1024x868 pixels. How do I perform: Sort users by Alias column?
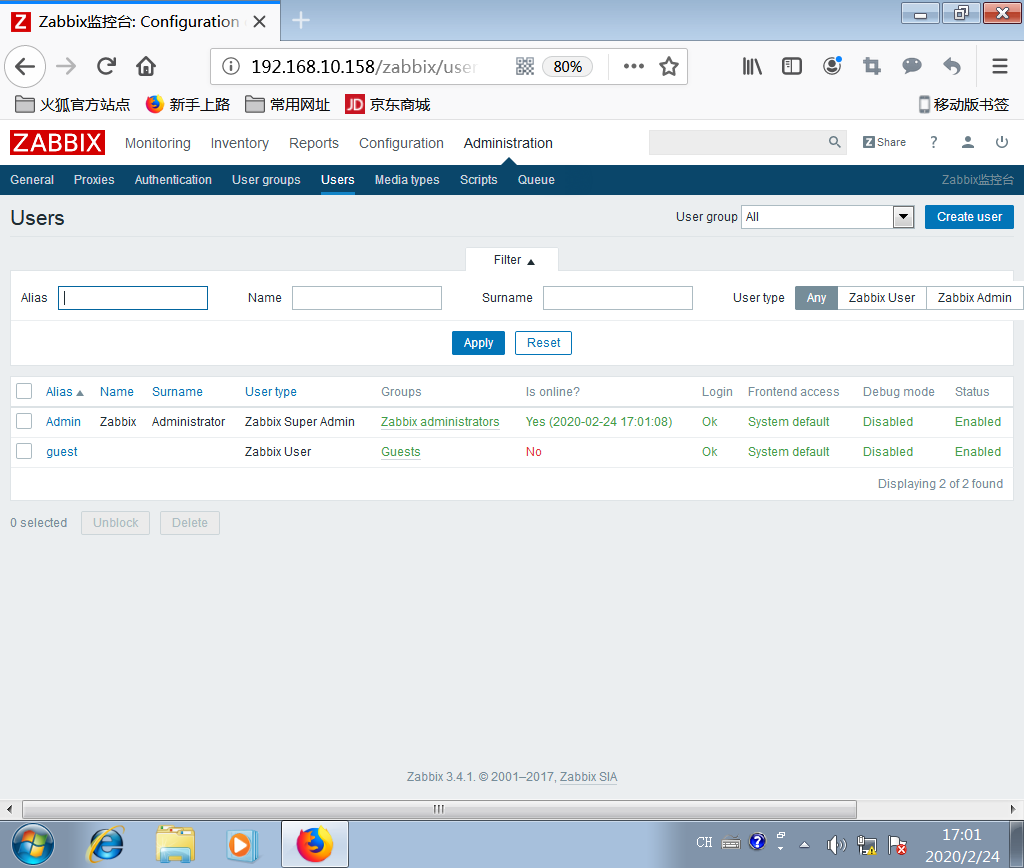(x=64, y=392)
